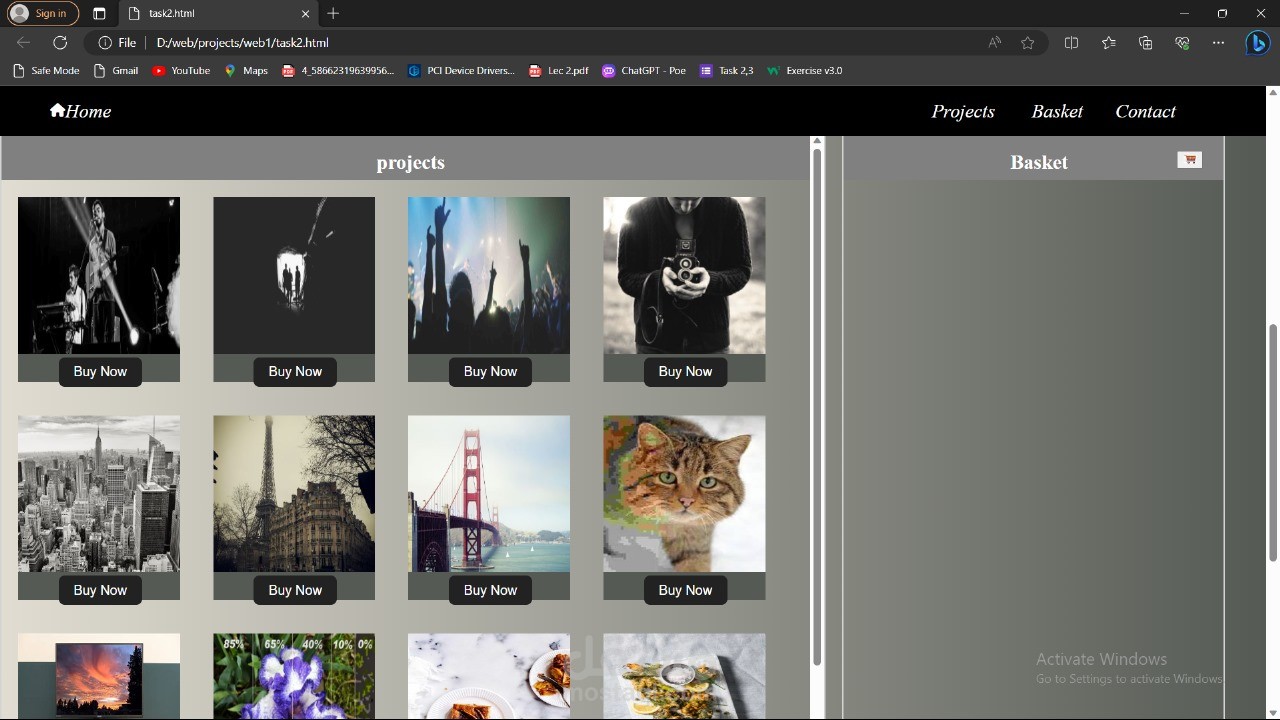Image resolution: width=1280 pixels, height=720 pixels.
Task: Open the Collections icon
Action: (x=1145, y=43)
